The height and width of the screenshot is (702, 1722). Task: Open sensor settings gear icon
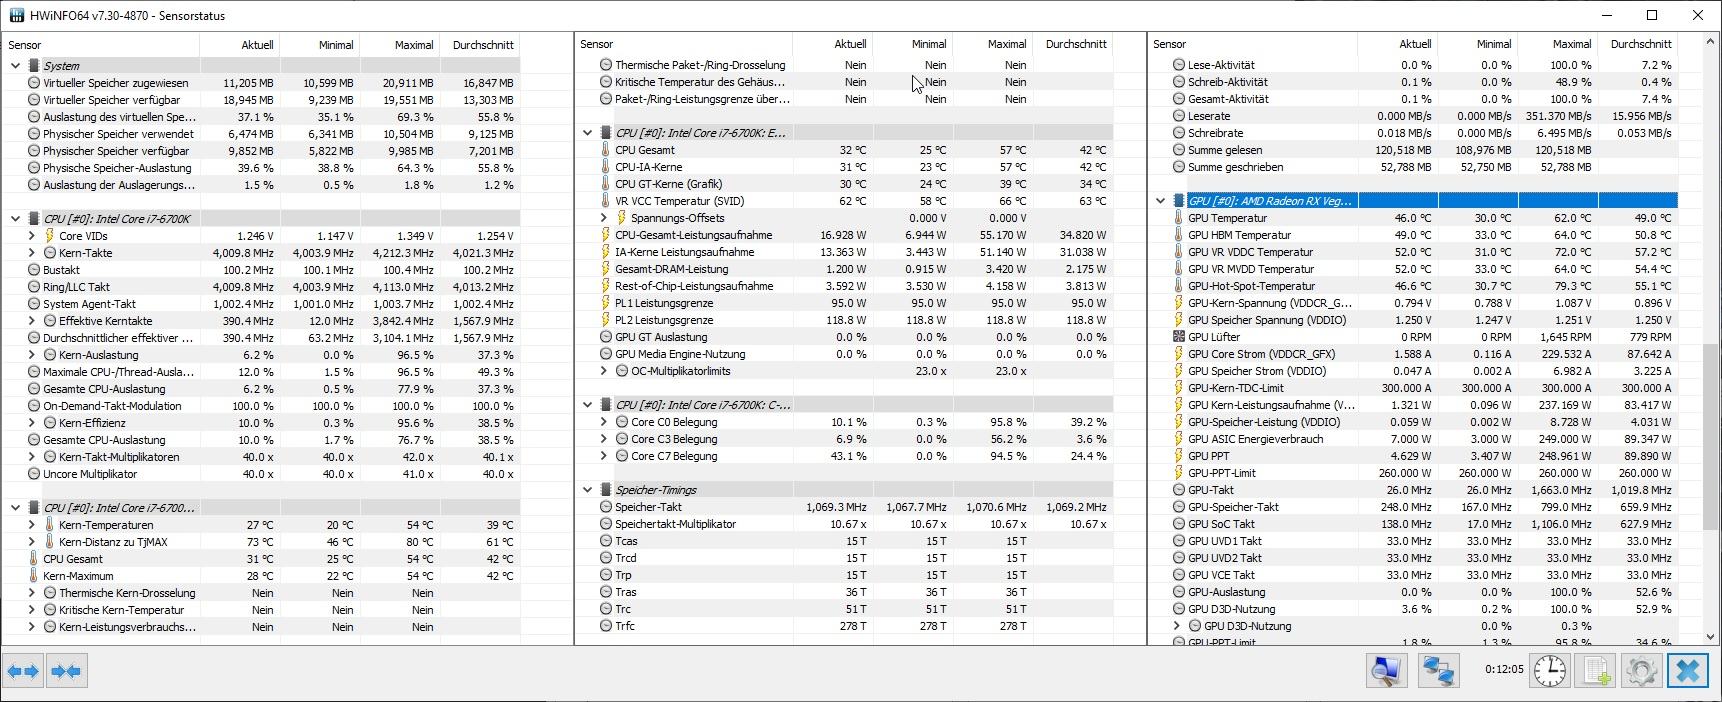coord(1641,671)
